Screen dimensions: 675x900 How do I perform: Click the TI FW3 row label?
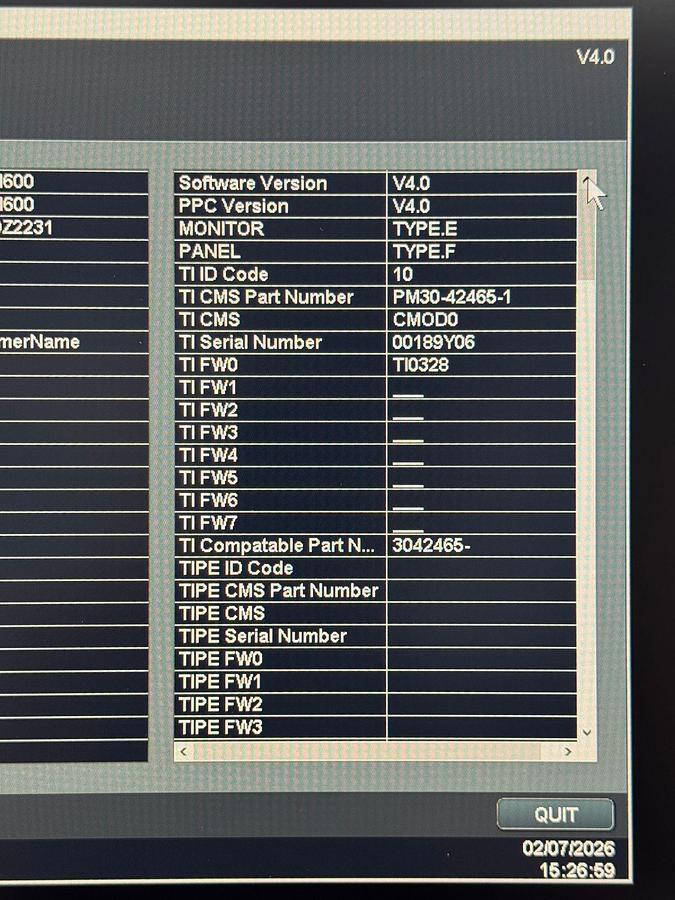[x=208, y=432]
